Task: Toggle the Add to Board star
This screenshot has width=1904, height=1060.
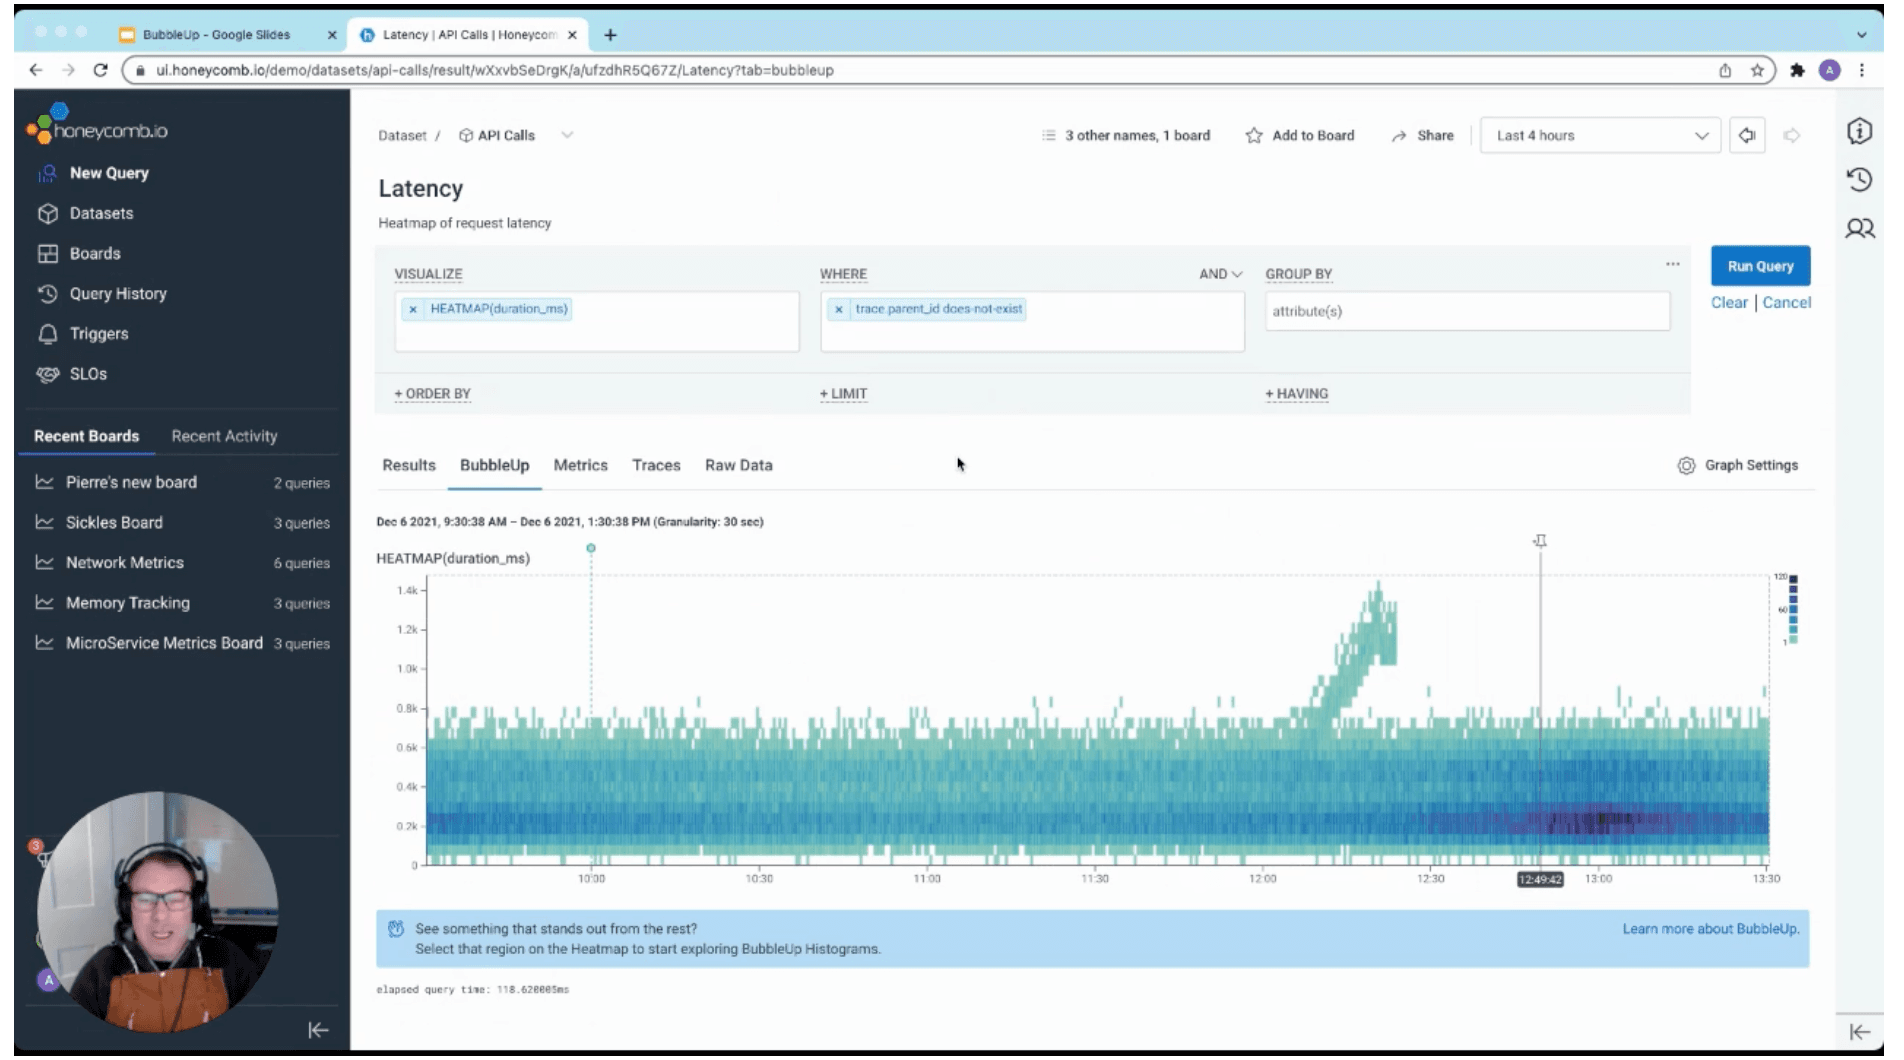Action: point(1252,135)
